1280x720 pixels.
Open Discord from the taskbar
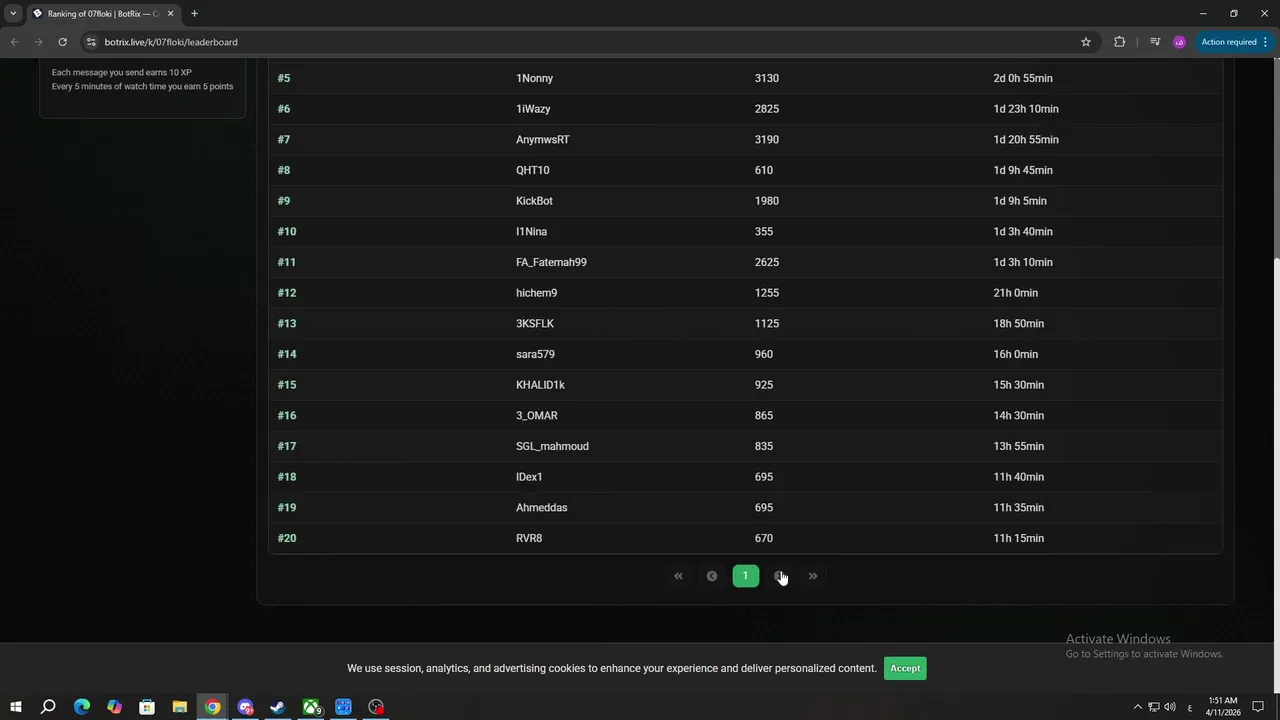[245, 707]
